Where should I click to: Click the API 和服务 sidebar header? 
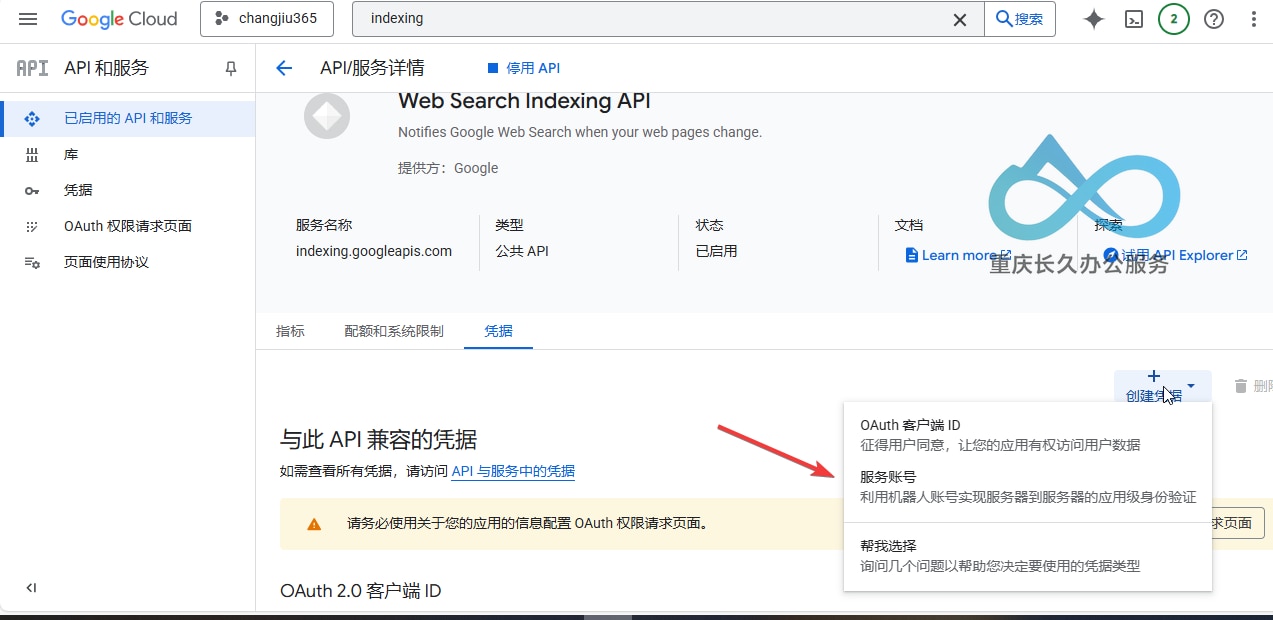point(106,68)
